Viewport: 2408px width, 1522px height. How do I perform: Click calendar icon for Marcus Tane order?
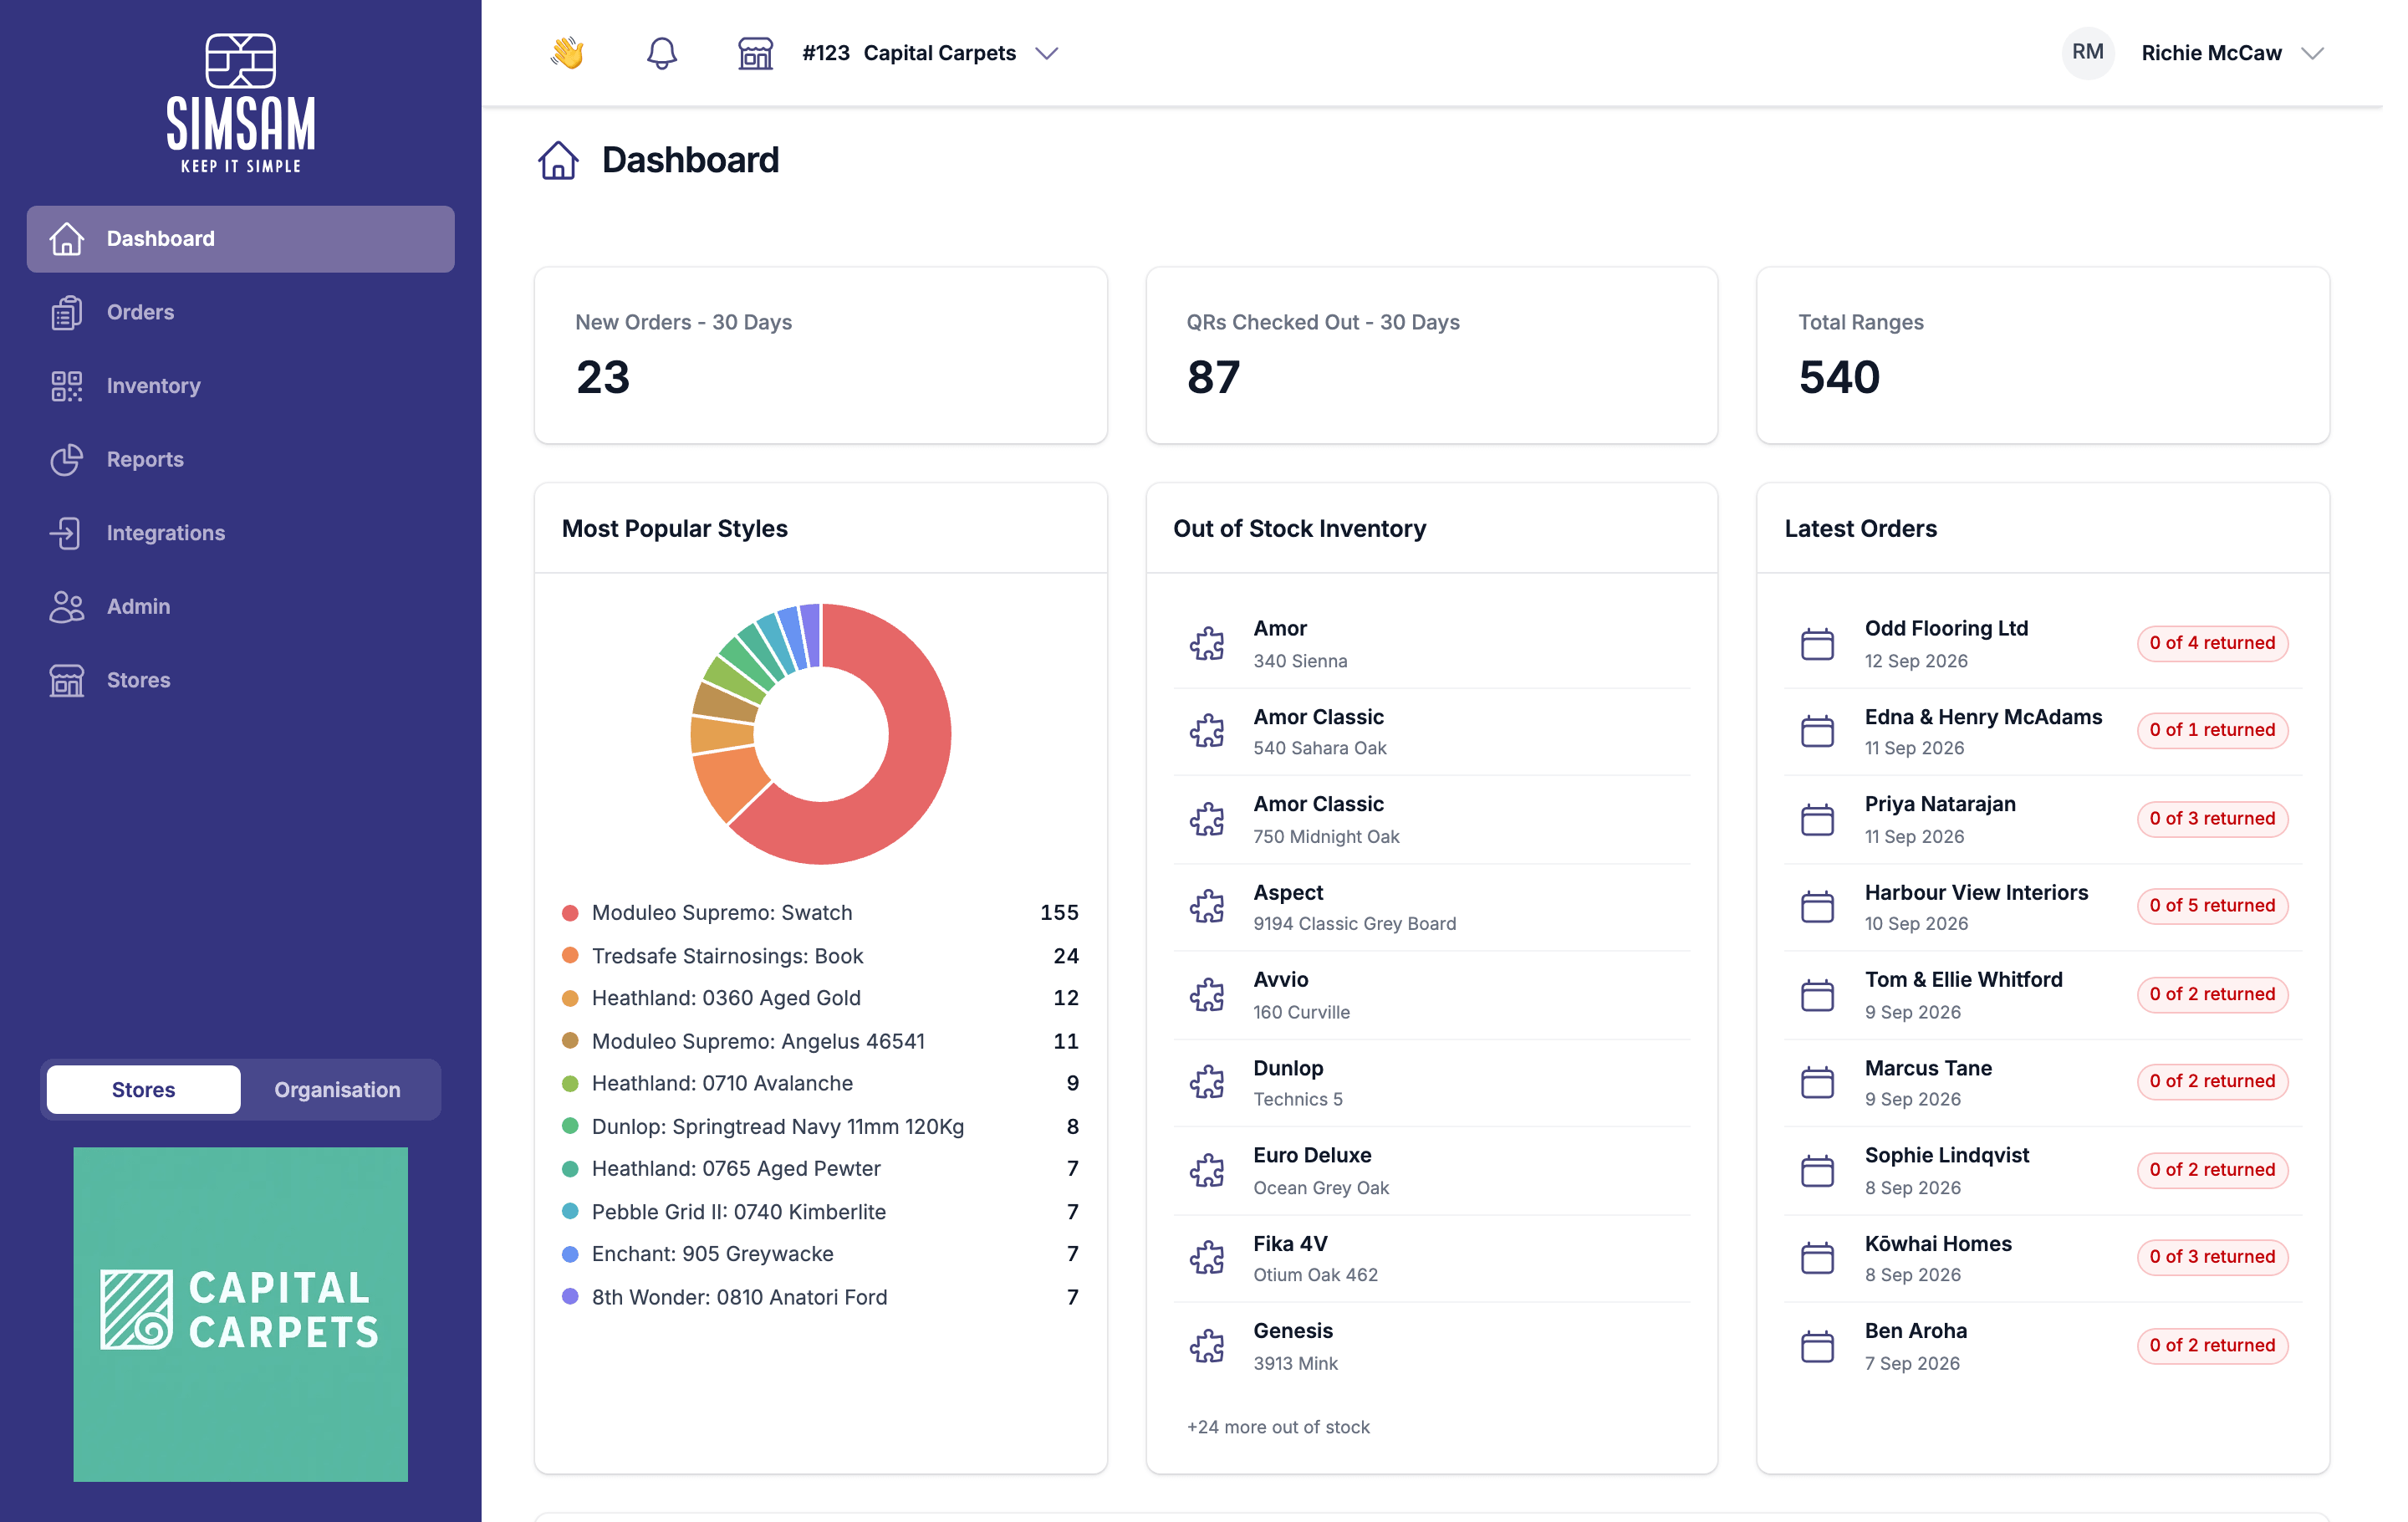1817,1082
